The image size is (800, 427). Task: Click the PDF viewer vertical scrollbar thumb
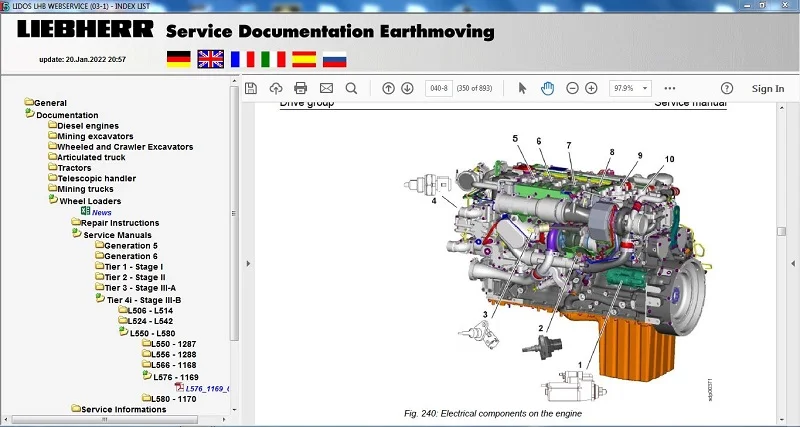781,231
